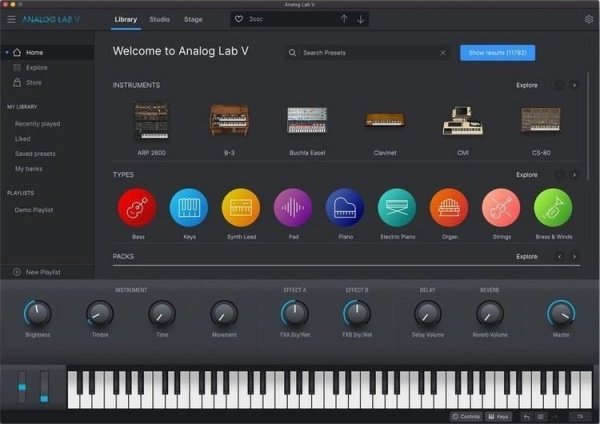Toggle the Keys keyboard view

coord(498,416)
